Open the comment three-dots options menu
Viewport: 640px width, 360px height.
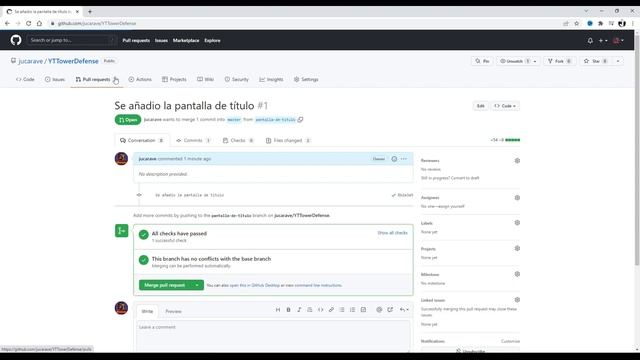click(x=404, y=159)
